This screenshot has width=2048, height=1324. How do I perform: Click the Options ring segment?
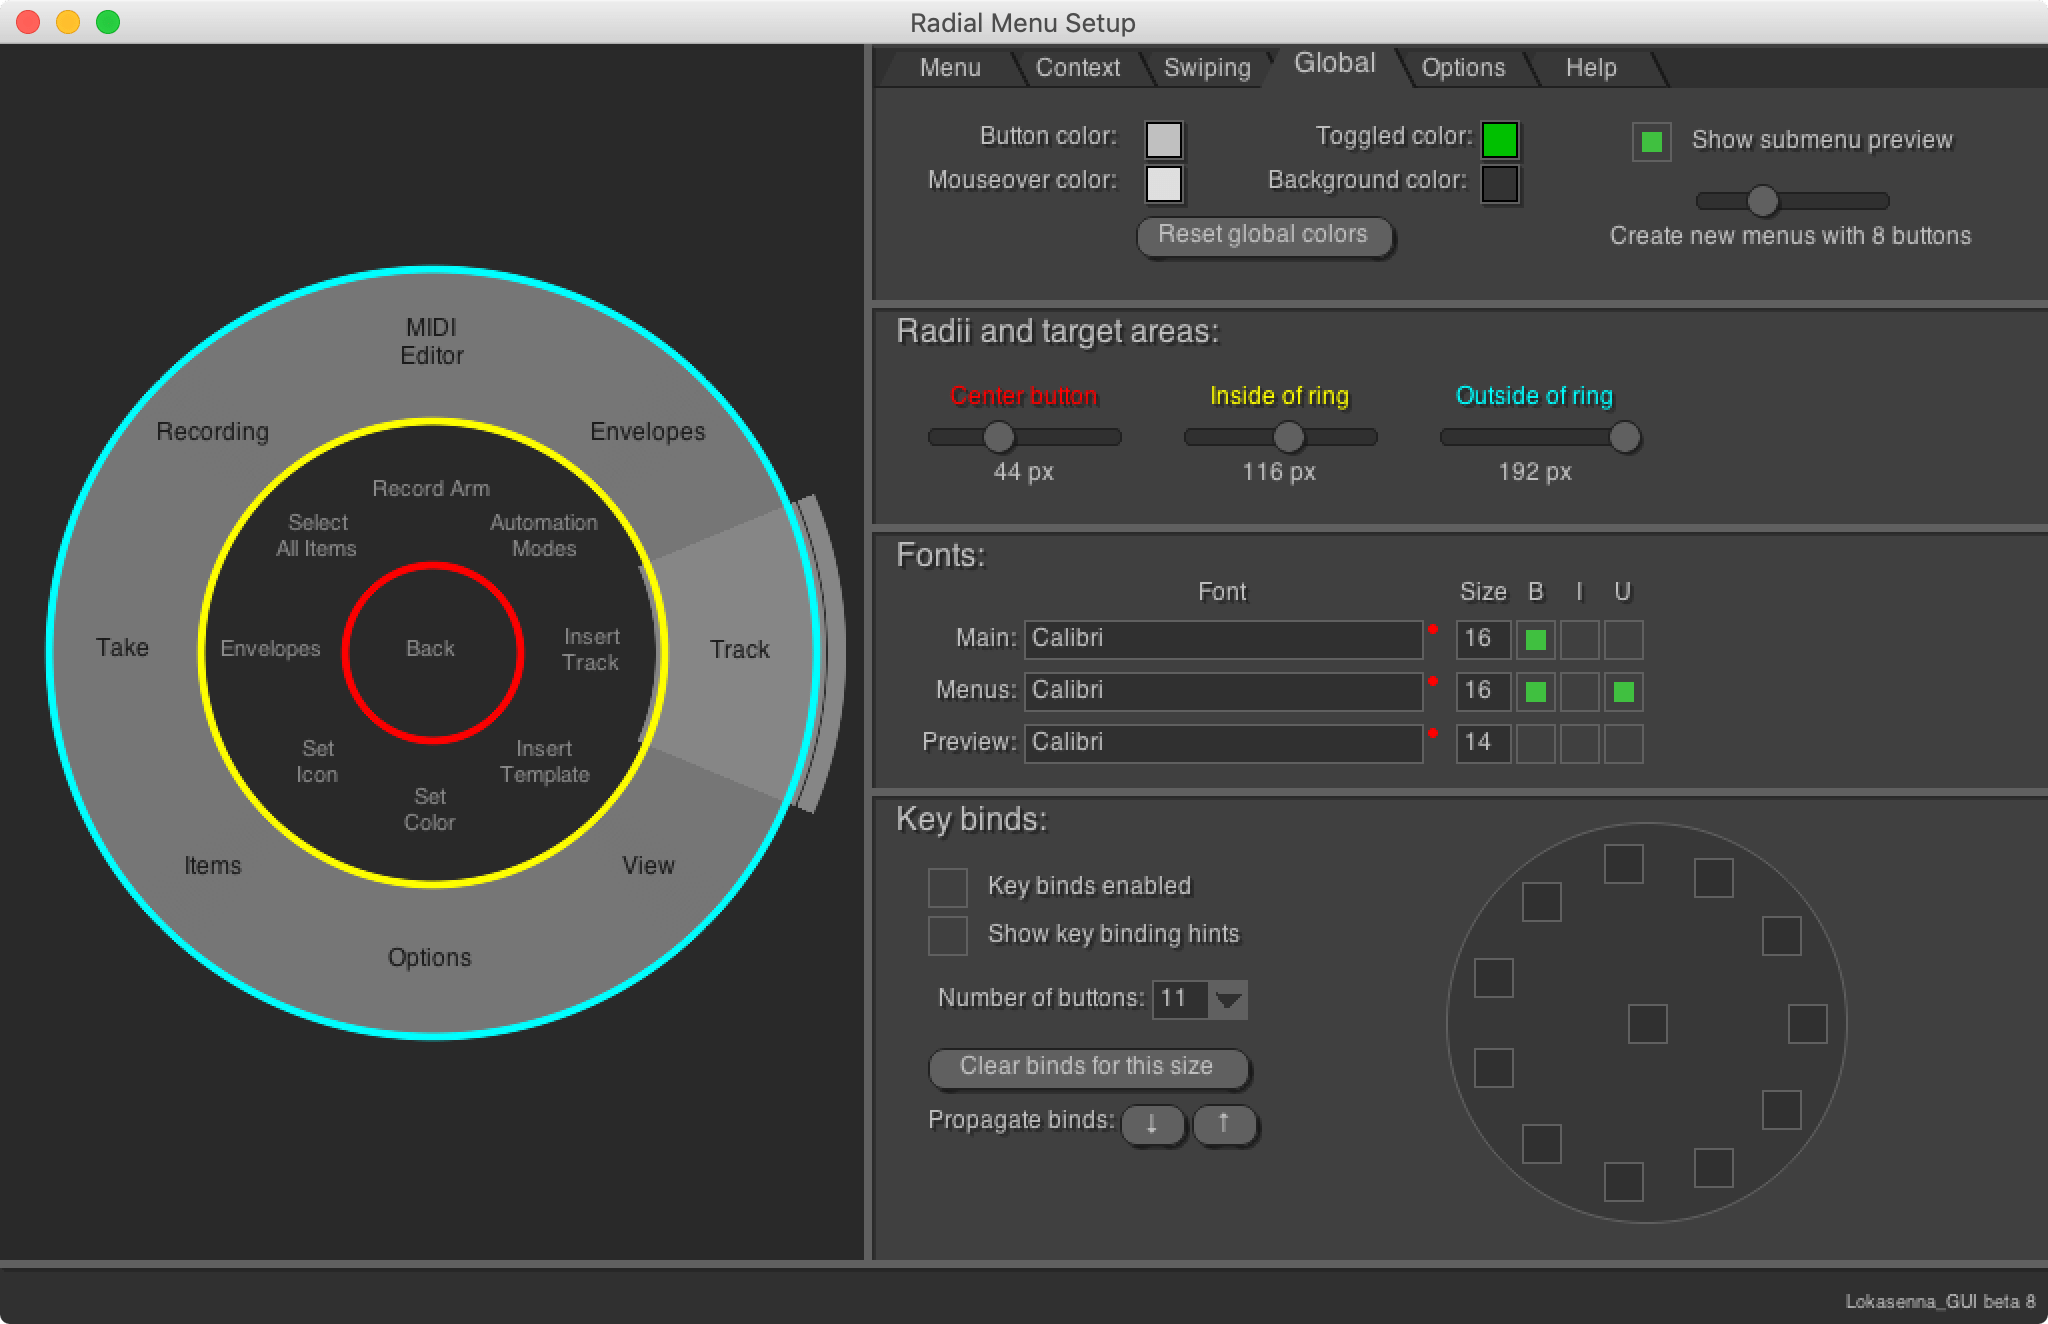[430, 957]
